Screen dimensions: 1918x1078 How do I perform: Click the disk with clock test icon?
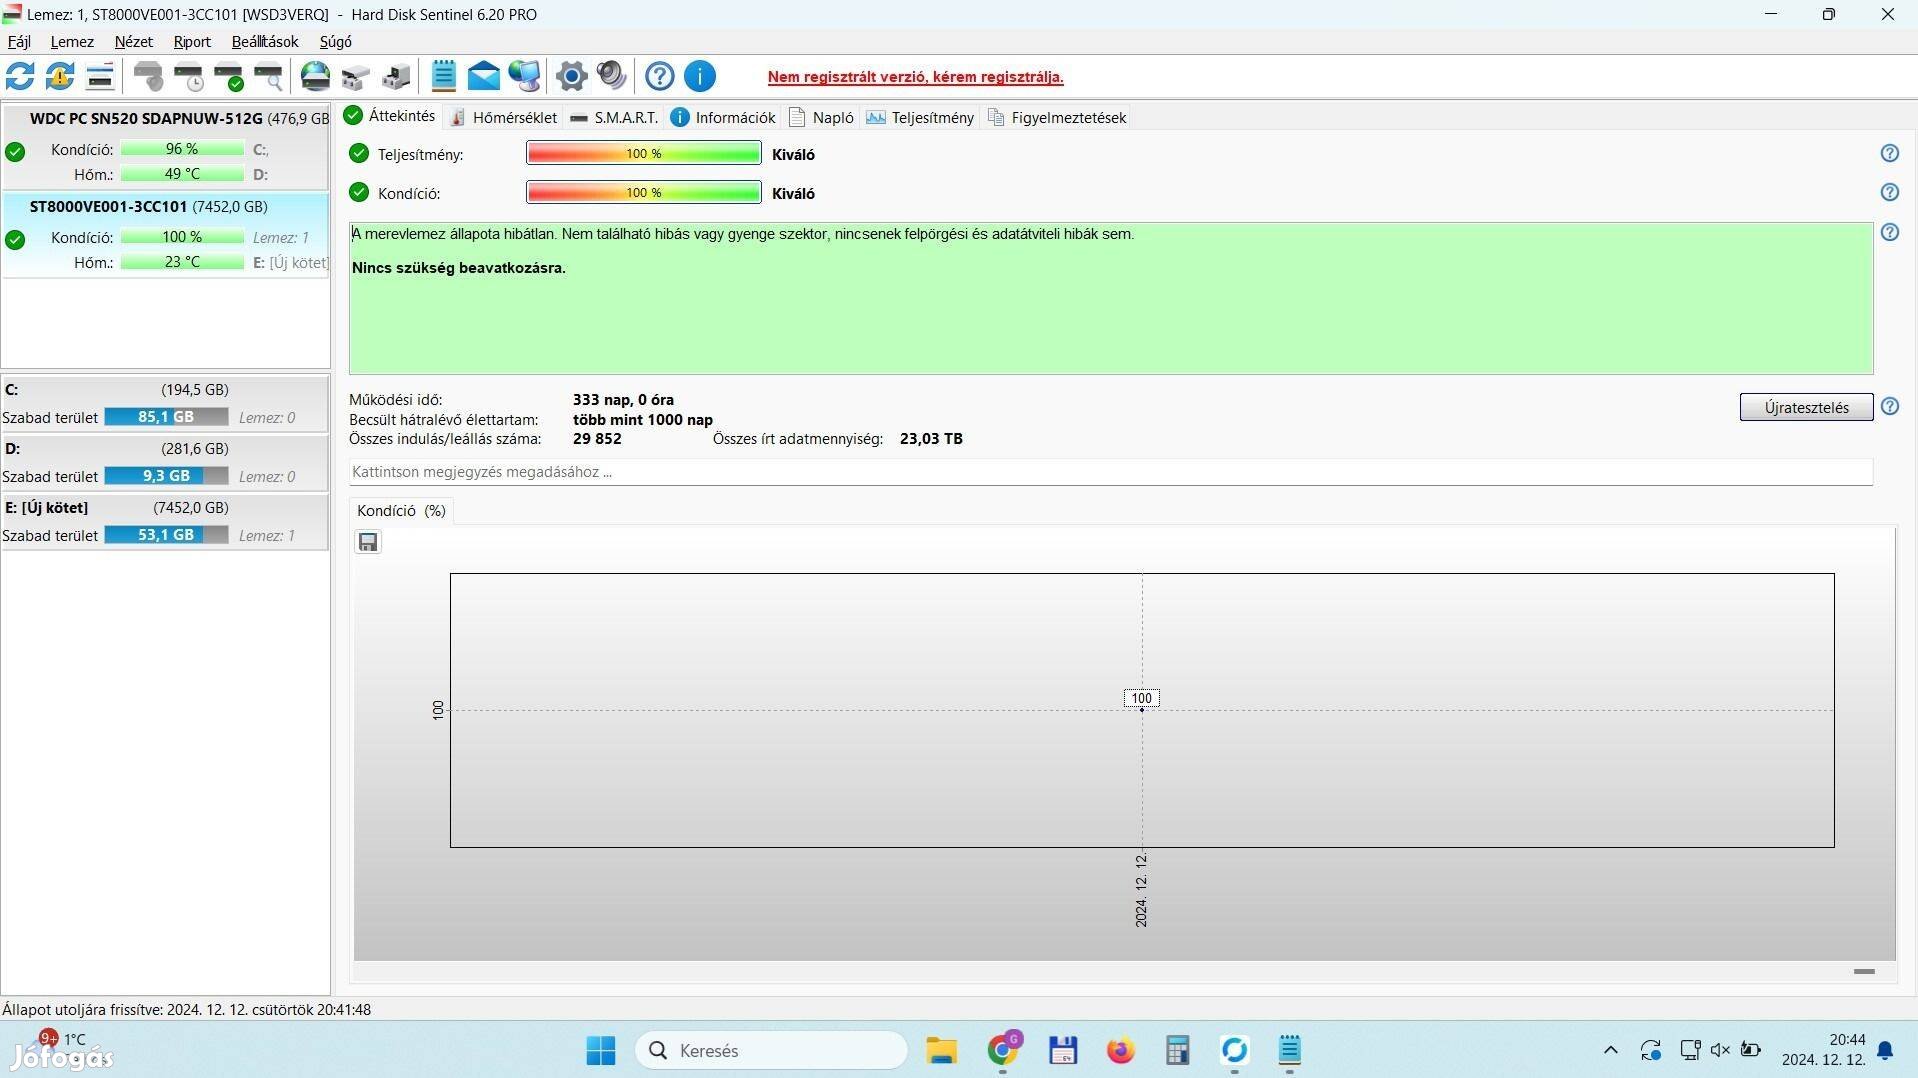(188, 76)
